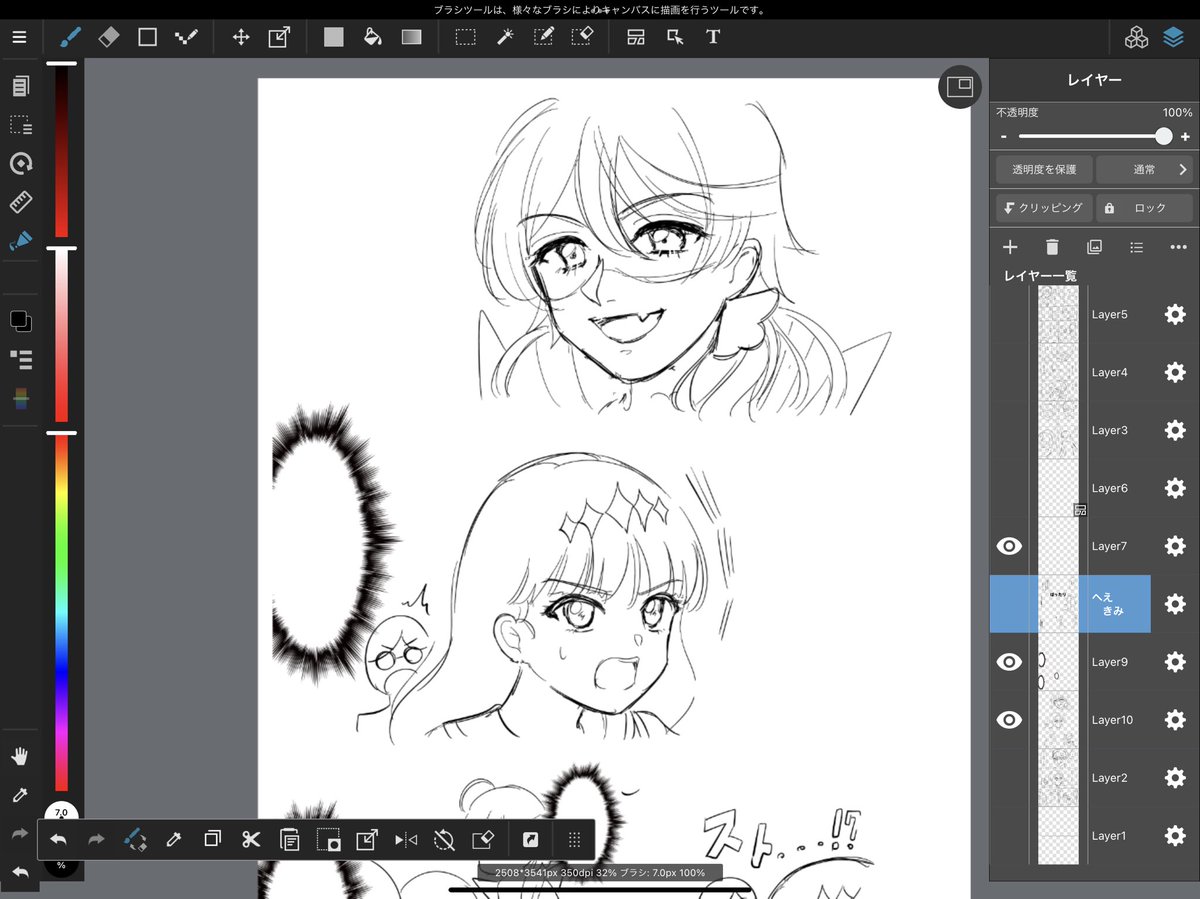Hide Layer7 using its eye icon
1200x899 pixels.
click(1009, 546)
